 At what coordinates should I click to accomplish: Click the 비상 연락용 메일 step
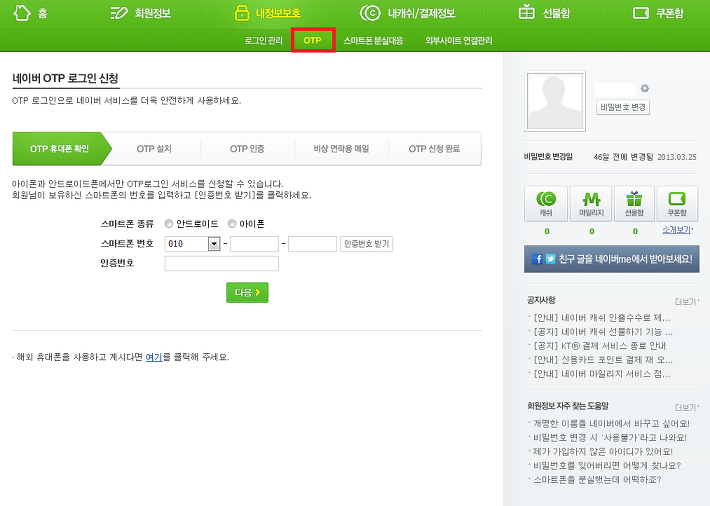341,149
